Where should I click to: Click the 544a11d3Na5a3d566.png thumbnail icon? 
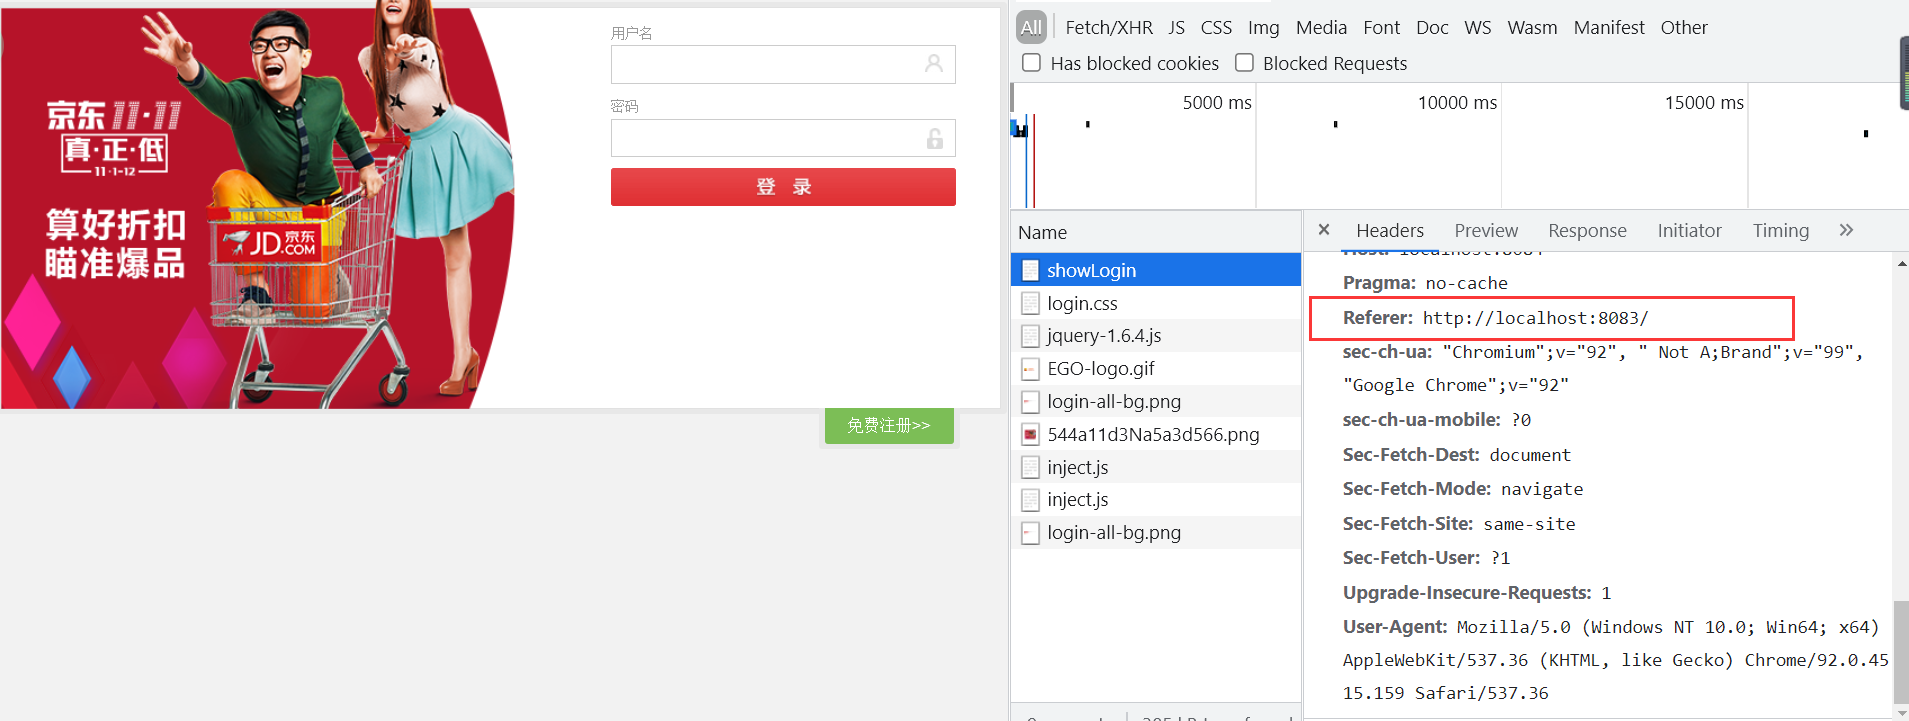coord(1030,434)
